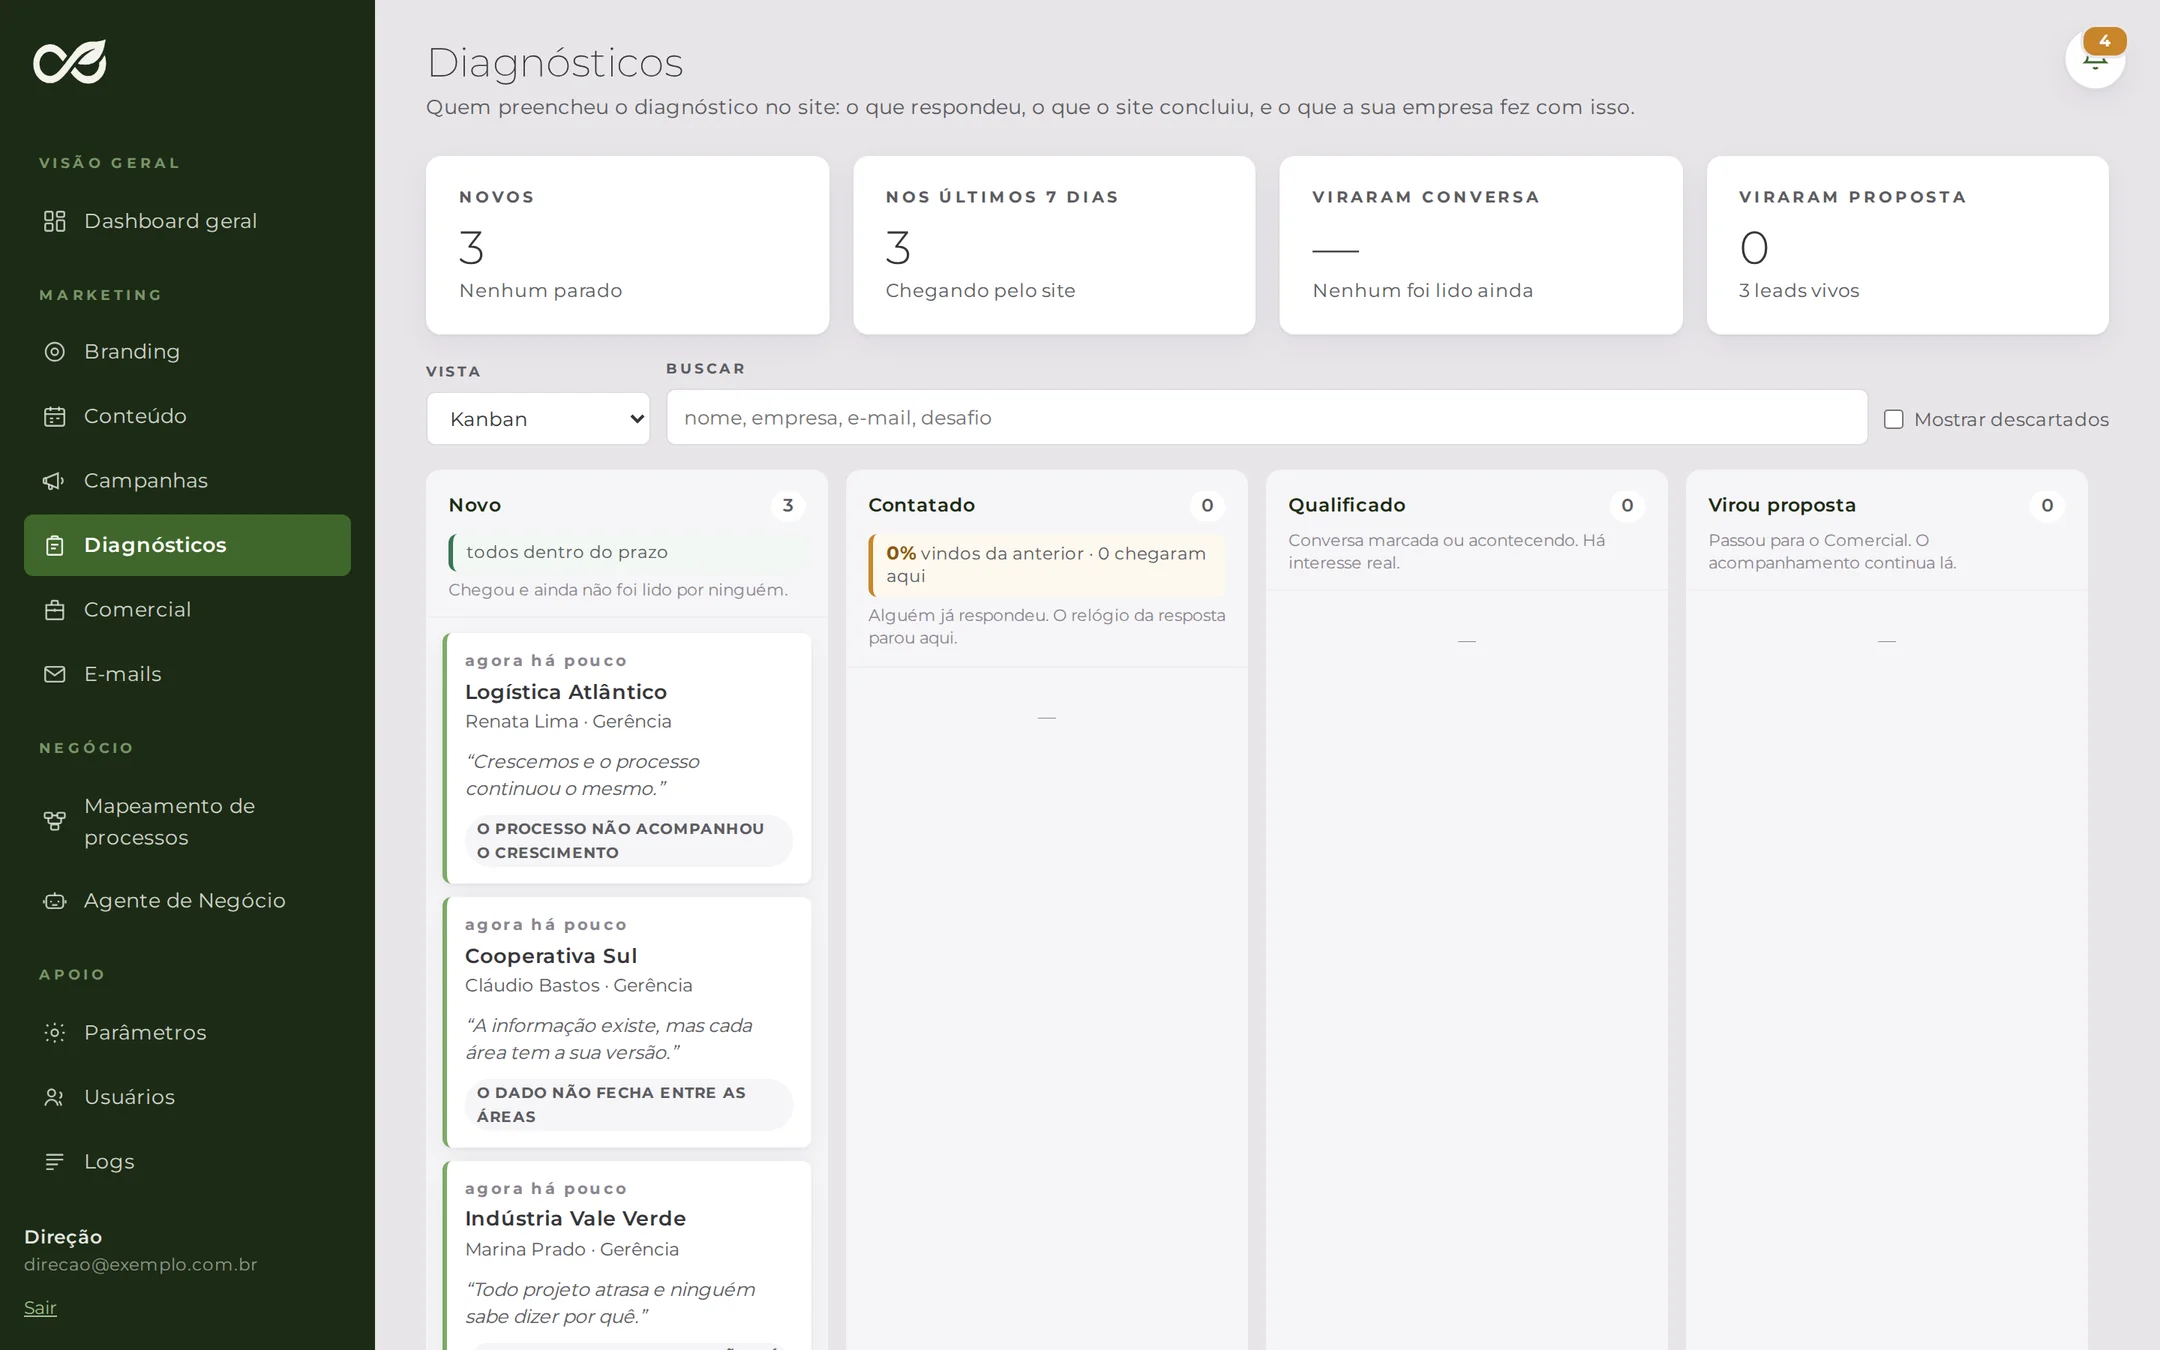
Task: Click the Parâmetros gear icon
Action: (55, 1033)
